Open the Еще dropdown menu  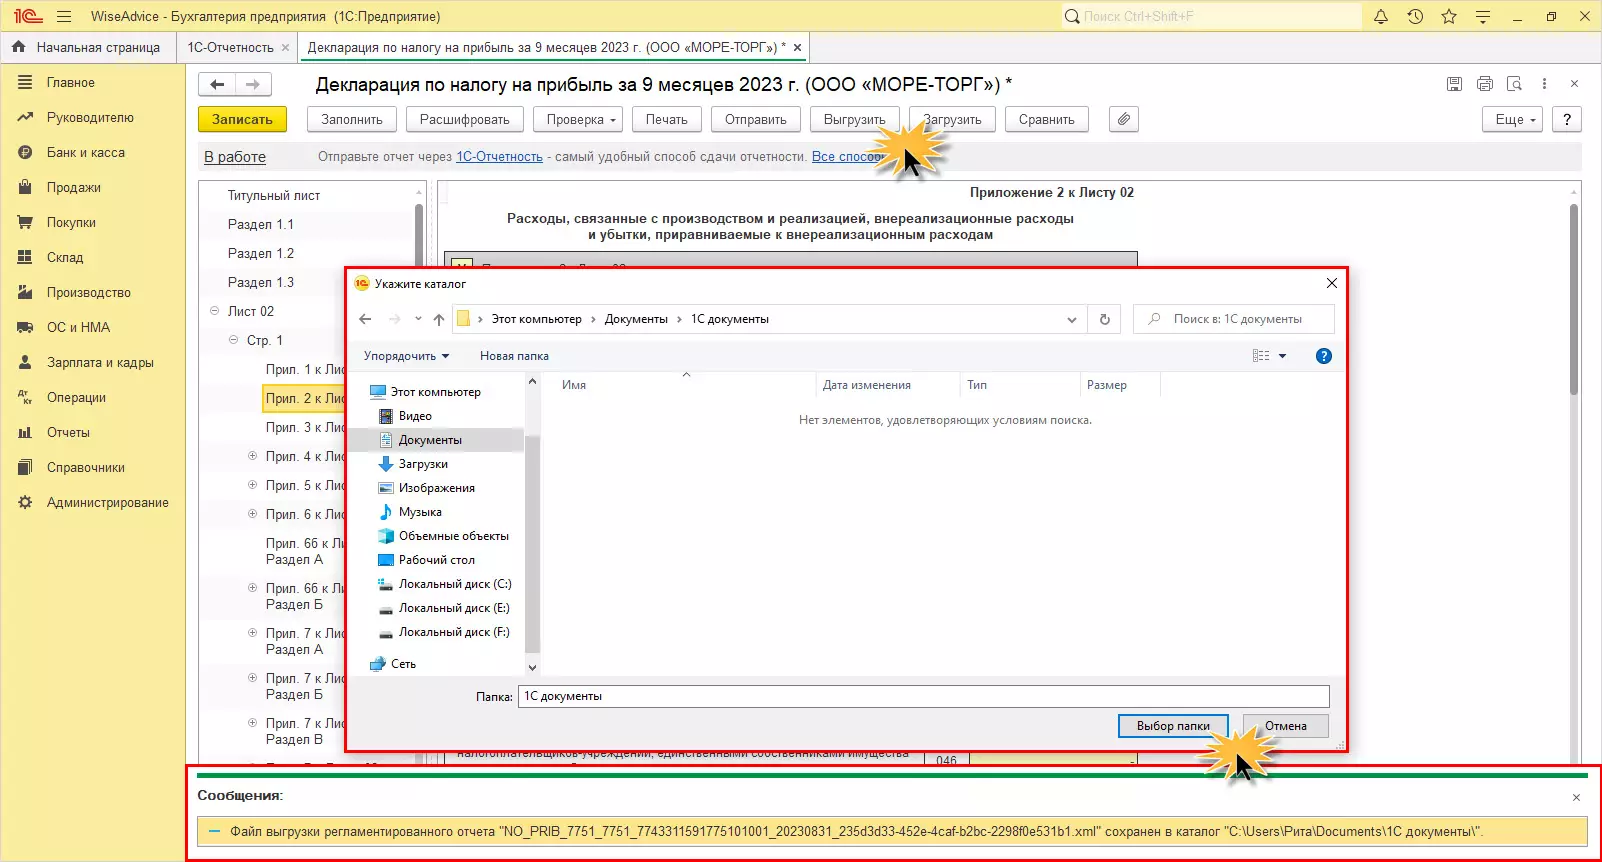coord(1512,119)
